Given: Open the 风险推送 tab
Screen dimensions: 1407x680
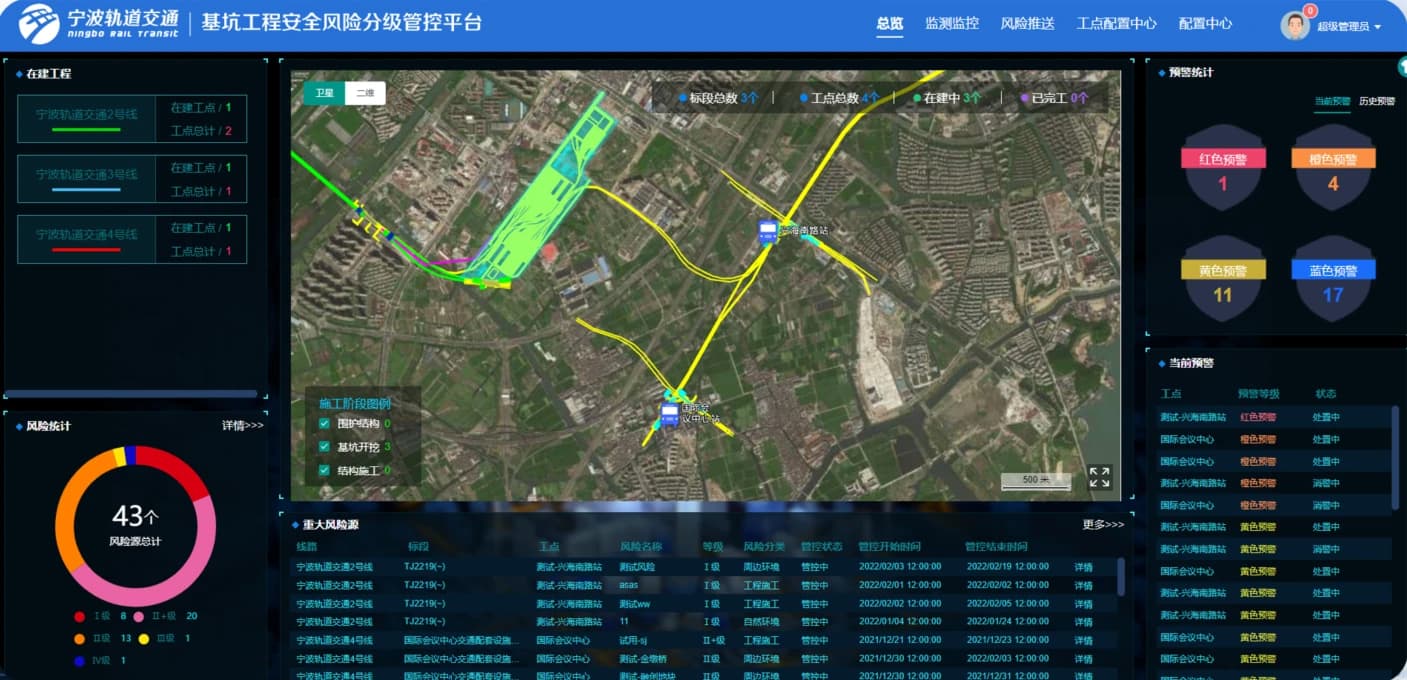Looking at the screenshot, I should (1027, 24).
